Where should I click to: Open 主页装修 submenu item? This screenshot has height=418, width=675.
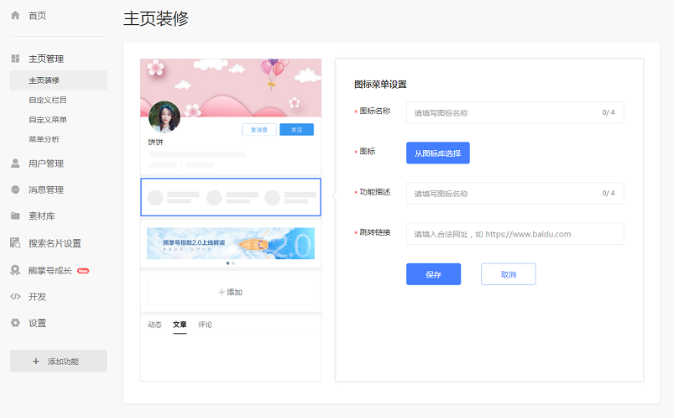coord(59,81)
